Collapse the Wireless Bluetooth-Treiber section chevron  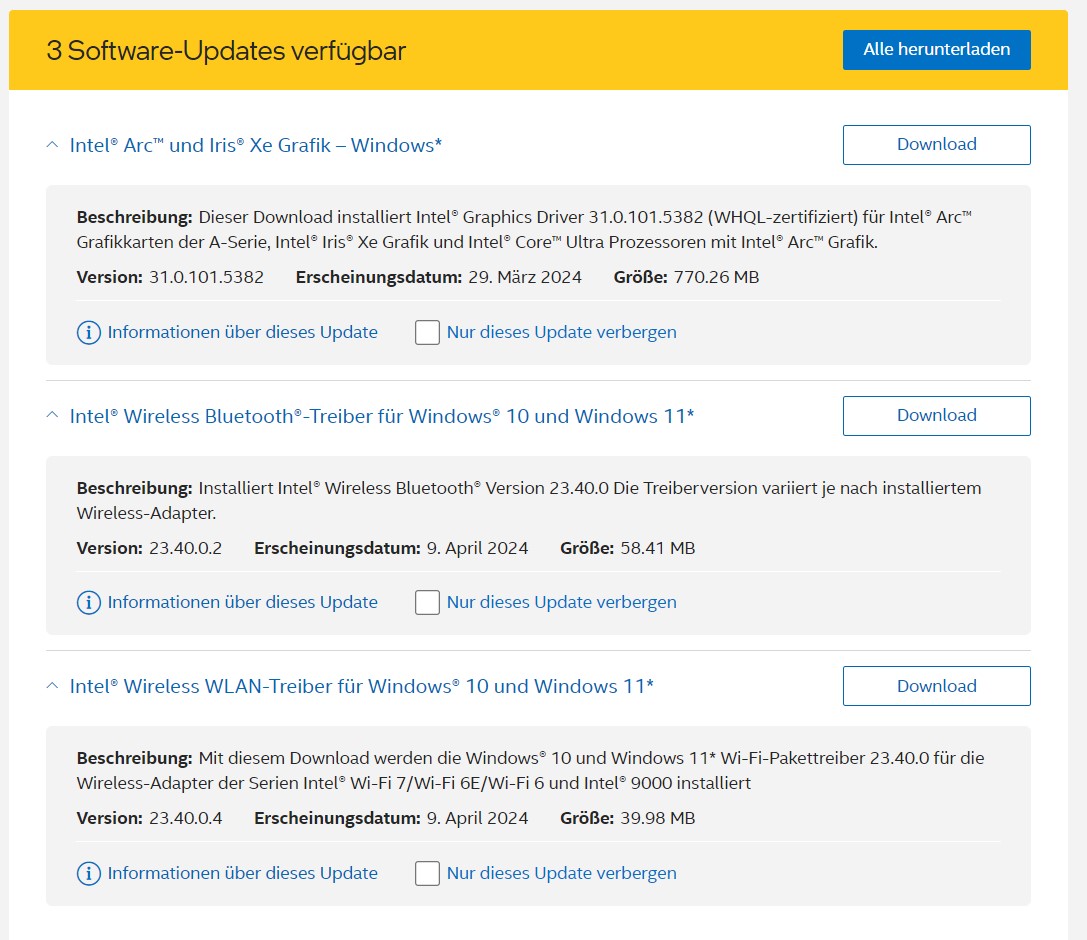pyautogui.click(x=53, y=416)
